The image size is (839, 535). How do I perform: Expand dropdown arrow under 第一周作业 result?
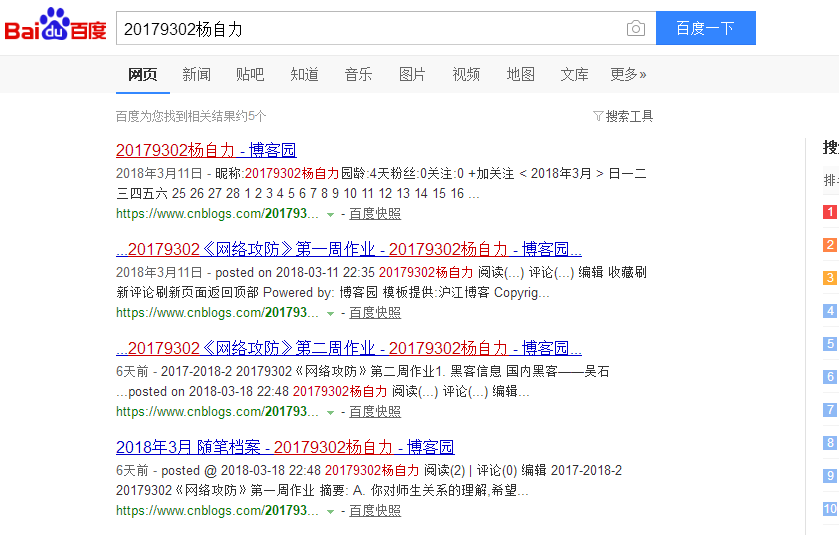330,314
